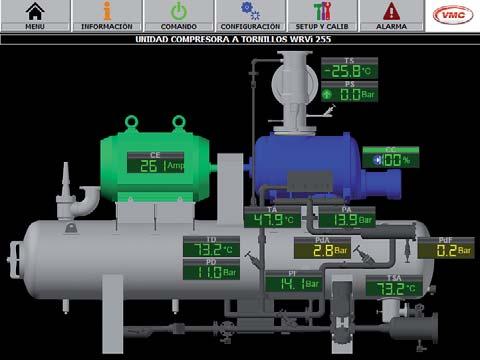Click the yellow PdA pressure readout
The width and height of the screenshot is (480, 360).
322,248
